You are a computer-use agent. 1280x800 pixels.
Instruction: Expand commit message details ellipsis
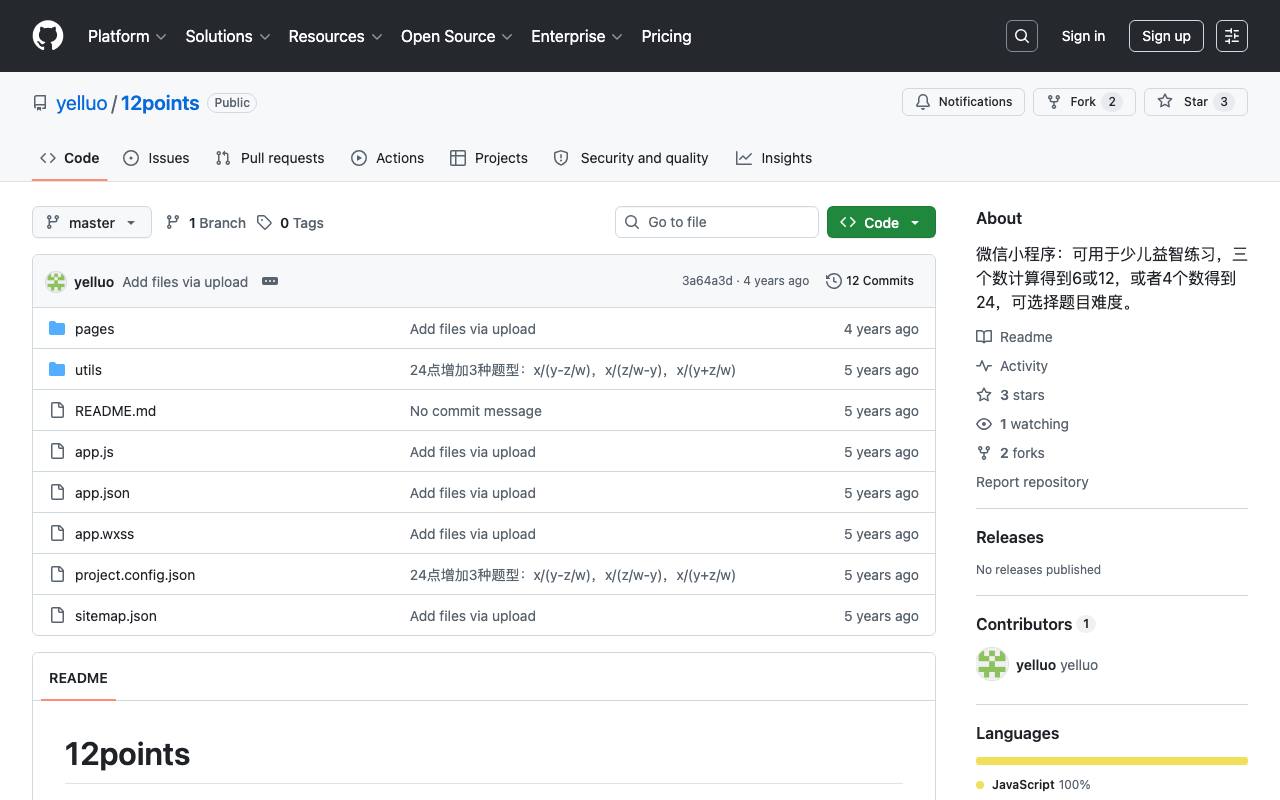point(270,281)
